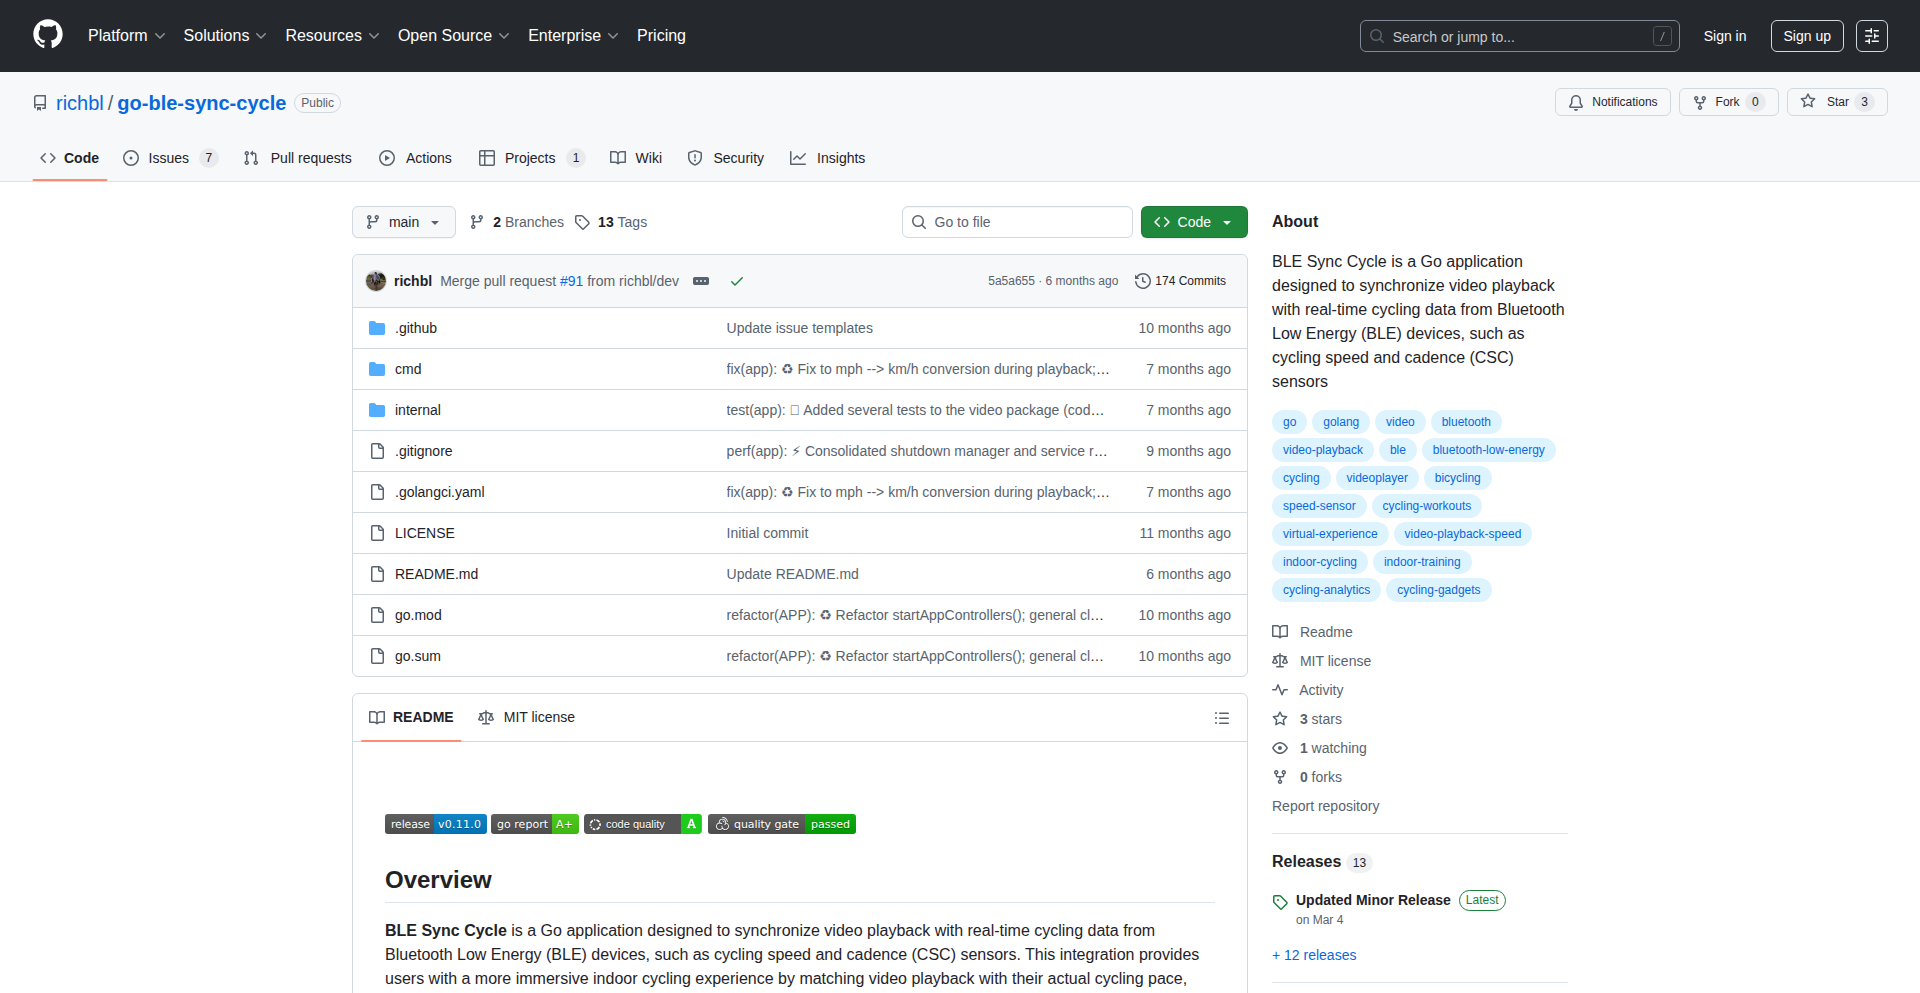Focus the Go to file input
Viewport: 1920px width, 993px height.
pyautogui.click(x=1017, y=222)
